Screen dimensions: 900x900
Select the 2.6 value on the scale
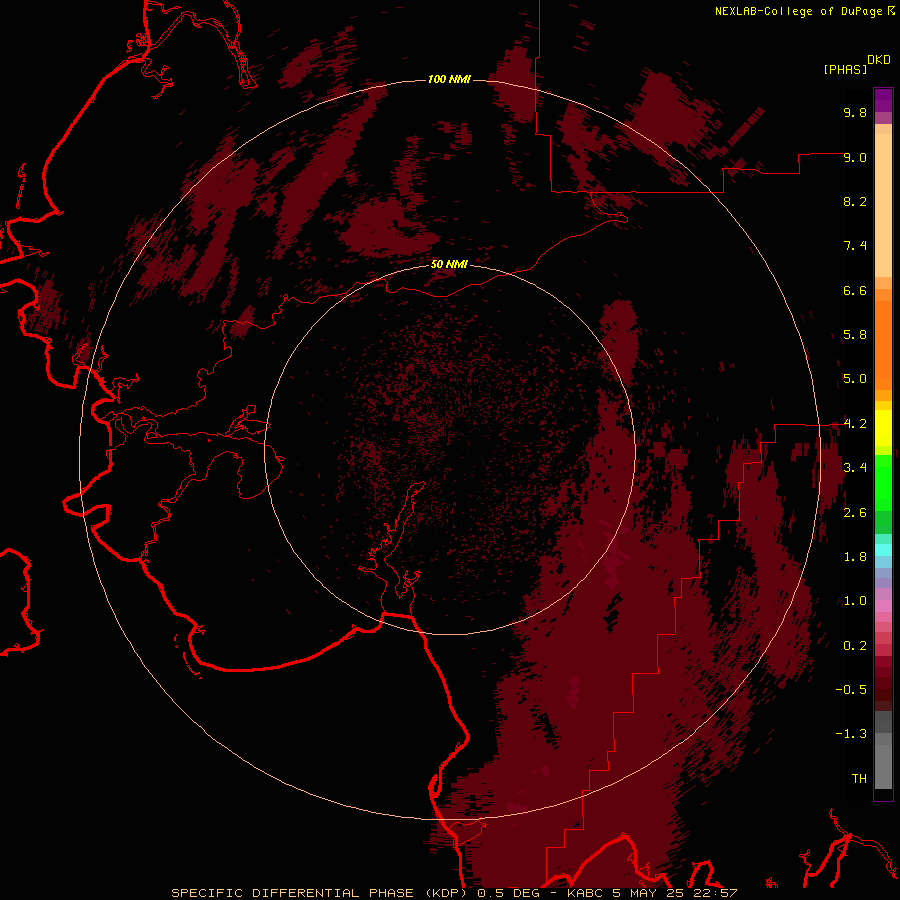[855, 513]
